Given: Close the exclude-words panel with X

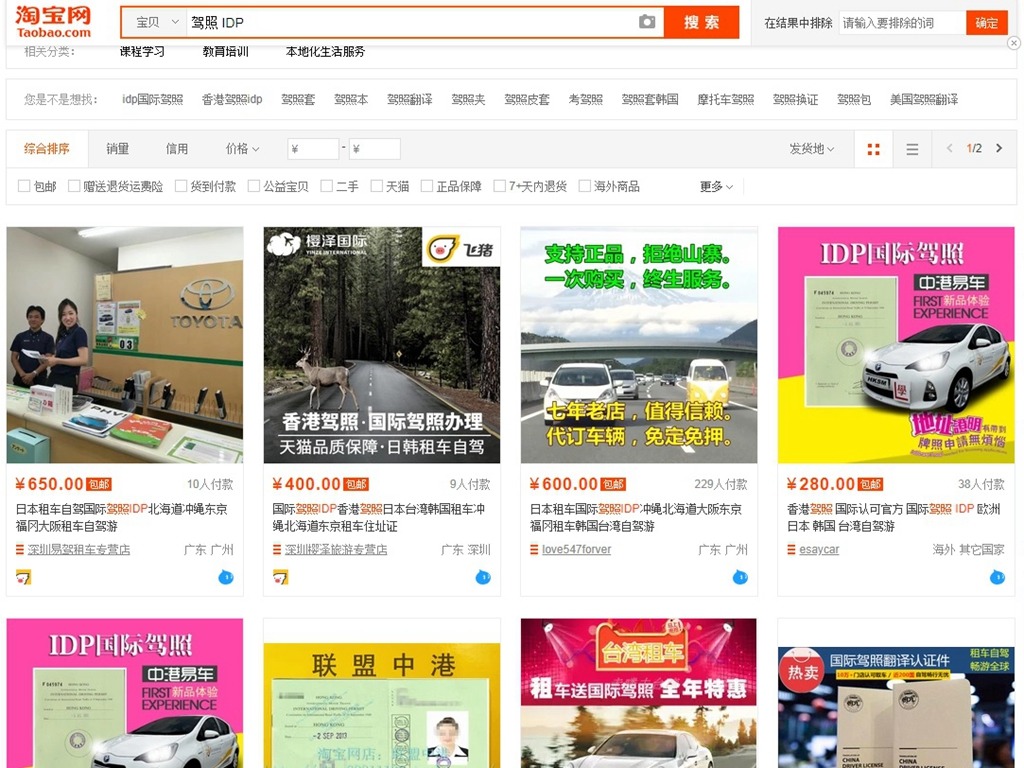Looking at the screenshot, I should [1014, 43].
